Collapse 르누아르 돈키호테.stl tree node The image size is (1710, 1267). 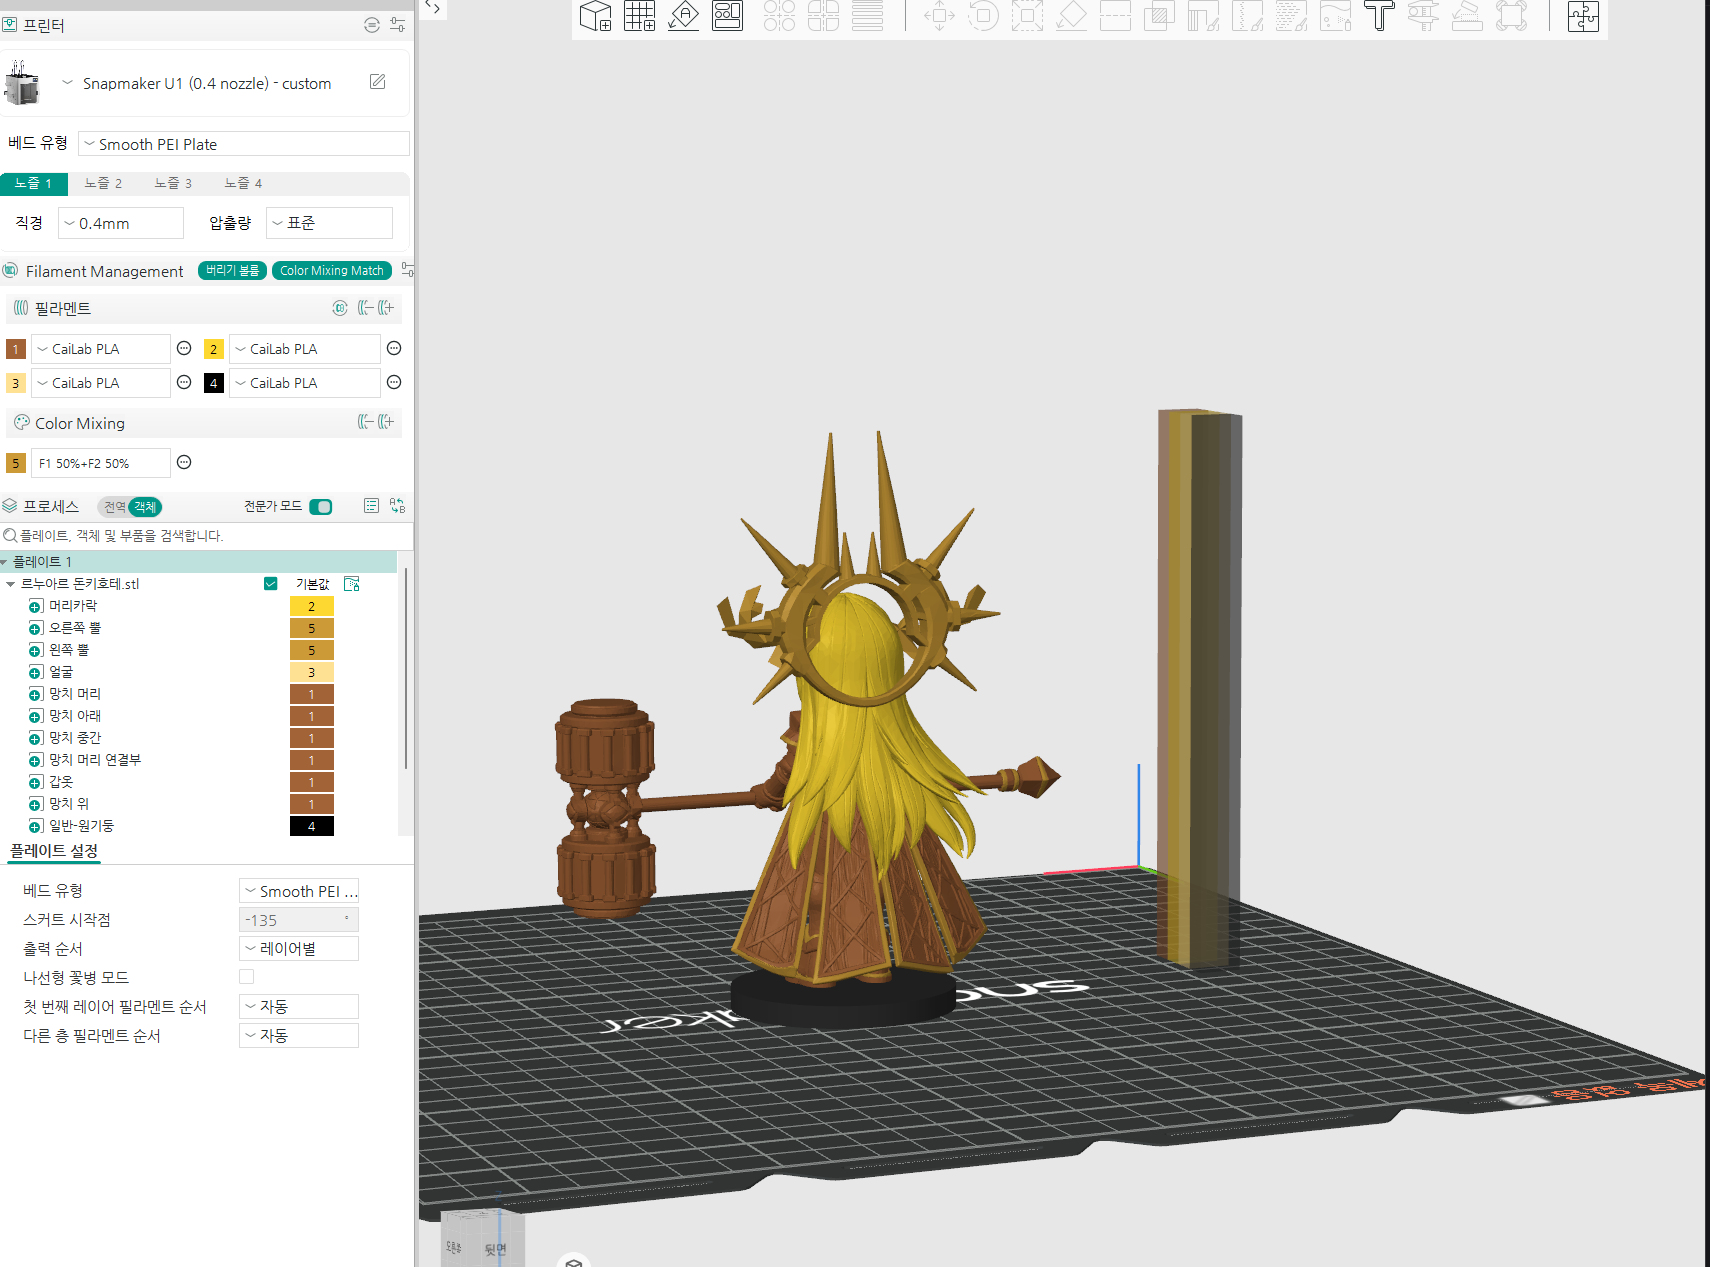click(10, 584)
